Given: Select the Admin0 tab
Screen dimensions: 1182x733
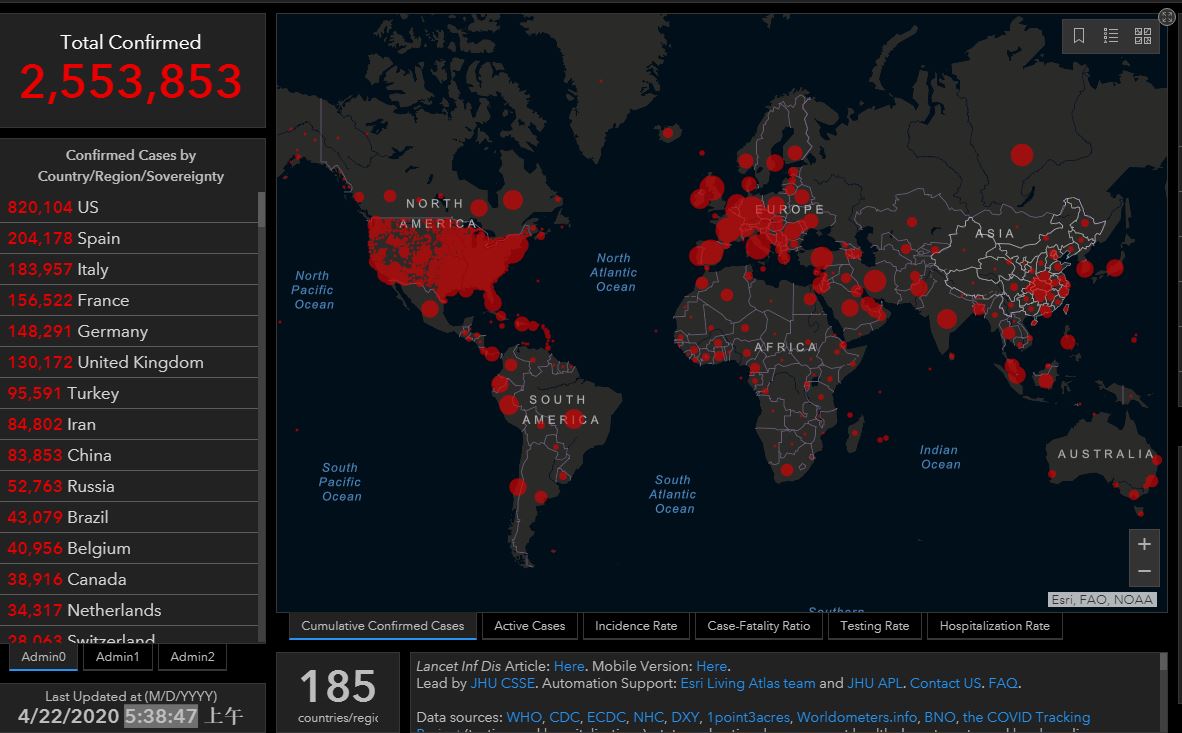Looking at the screenshot, I should [x=43, y=657].
